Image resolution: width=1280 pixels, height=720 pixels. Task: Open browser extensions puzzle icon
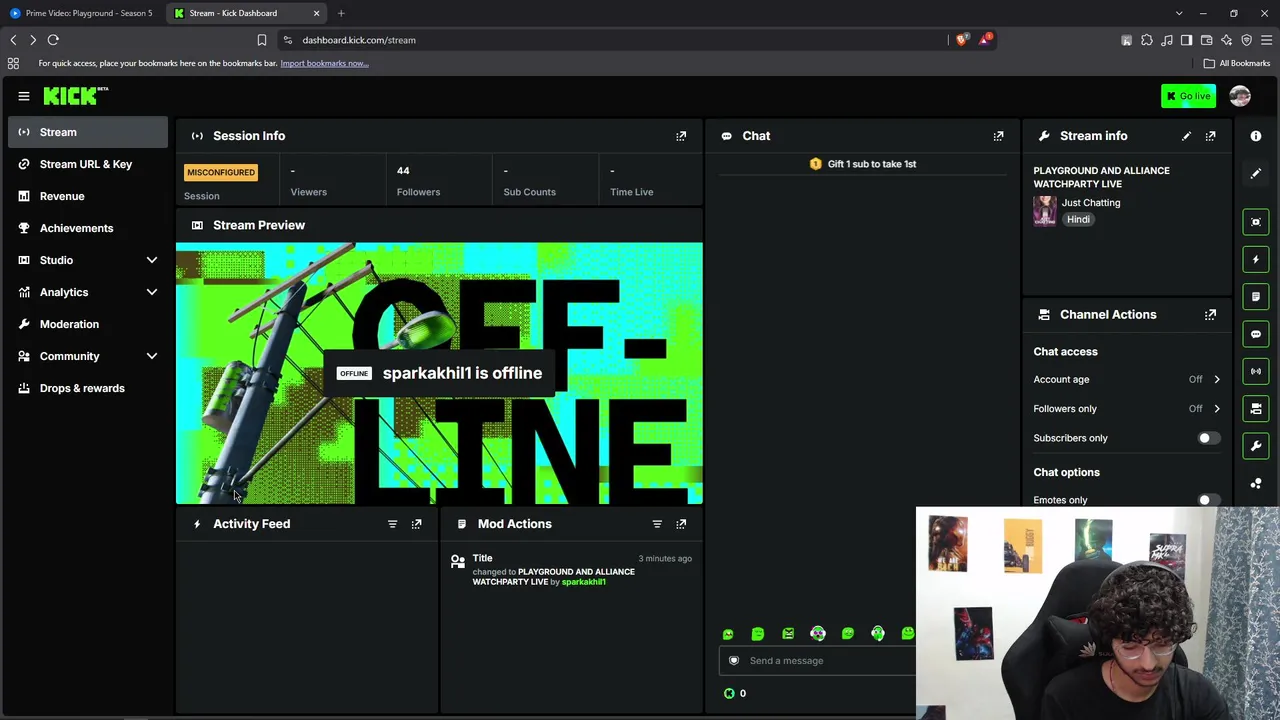(1147, 40)
